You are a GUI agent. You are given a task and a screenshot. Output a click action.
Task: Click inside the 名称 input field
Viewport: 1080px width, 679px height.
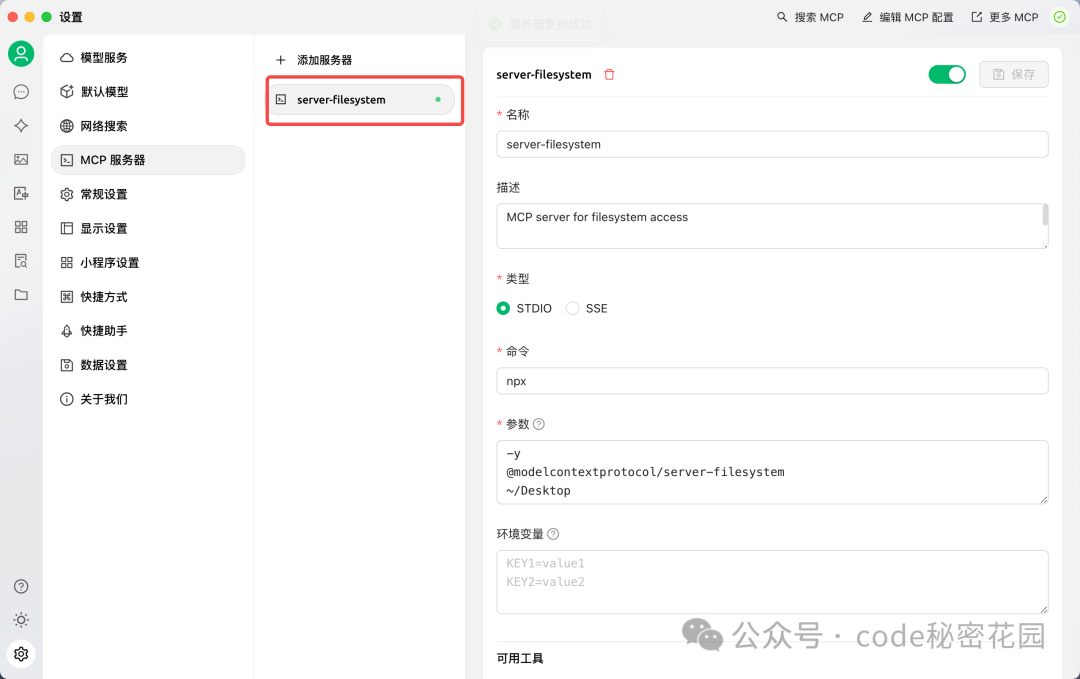pyautogui.click(x=772, y=144)
